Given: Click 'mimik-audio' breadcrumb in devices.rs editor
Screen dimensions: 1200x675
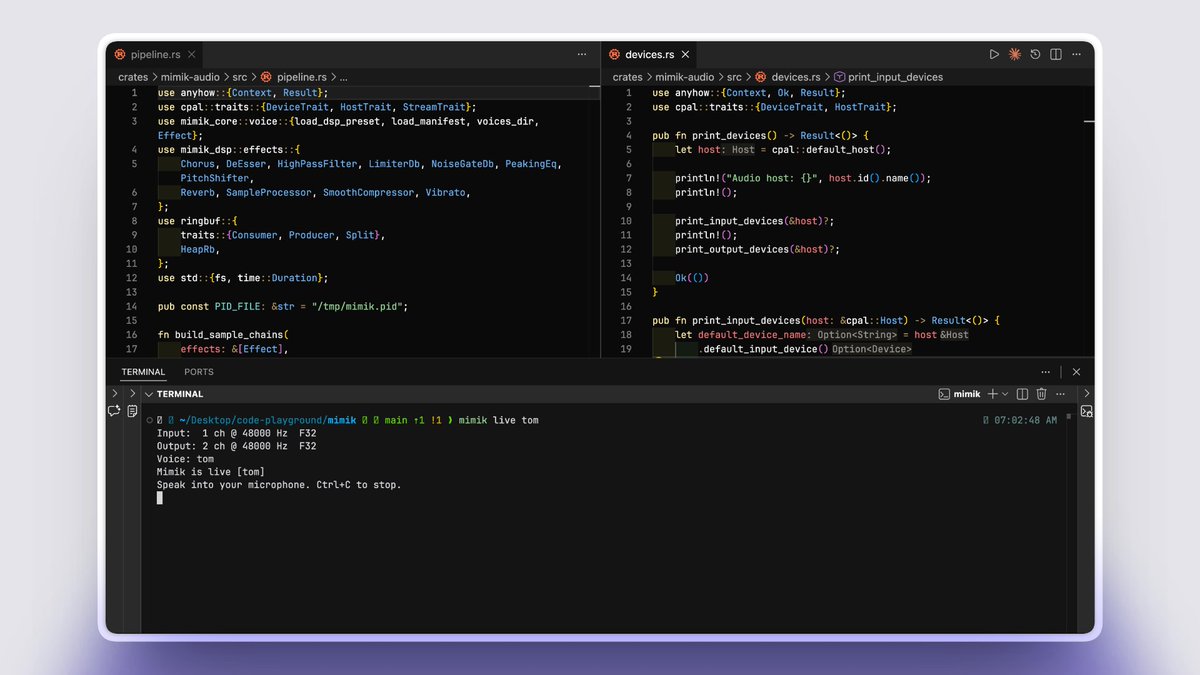Looking at the screenshot, I should click(684, 77).
